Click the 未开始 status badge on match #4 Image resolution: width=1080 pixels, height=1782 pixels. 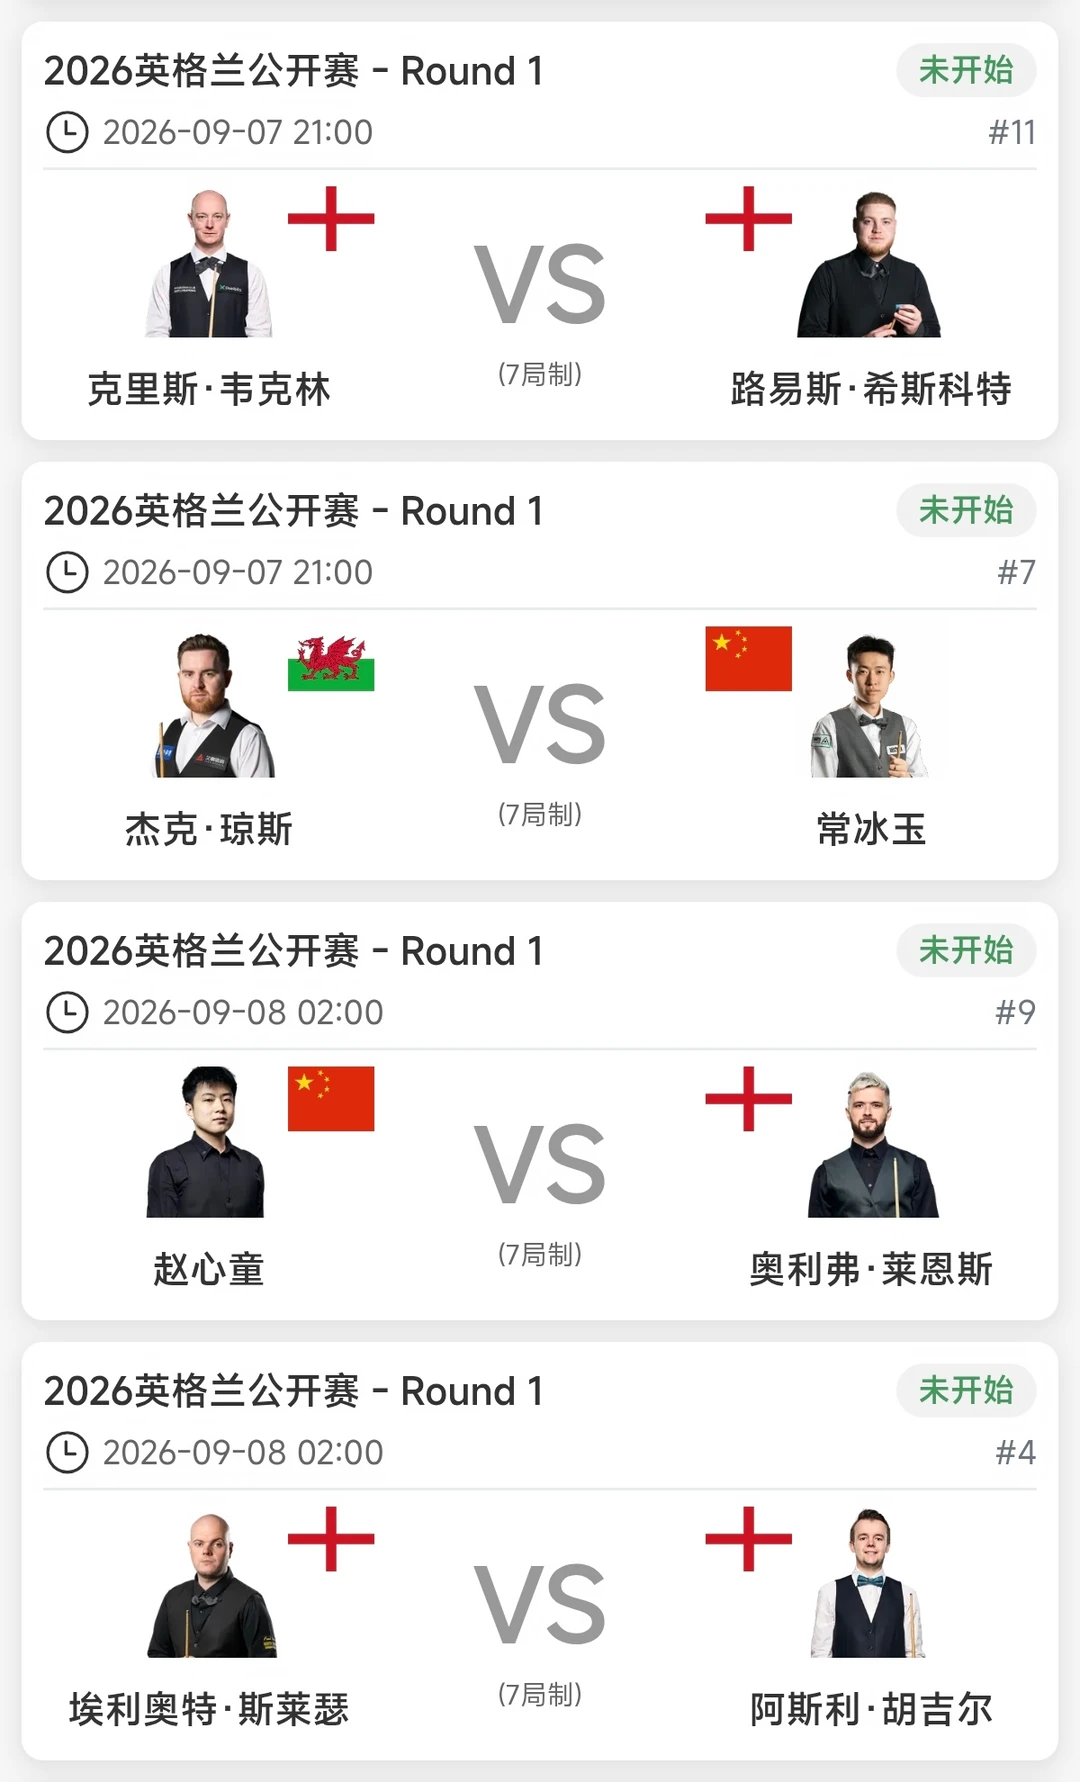(x=966, y=1390)
